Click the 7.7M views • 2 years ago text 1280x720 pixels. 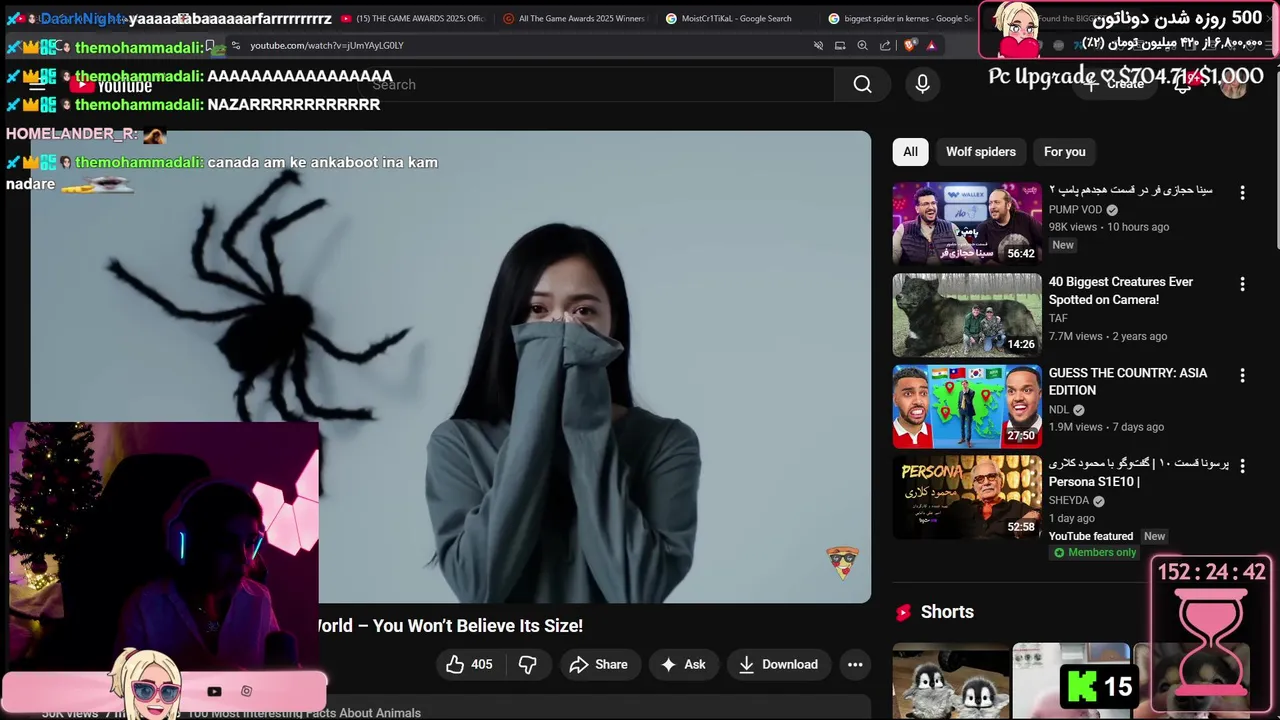[1108, 336]
